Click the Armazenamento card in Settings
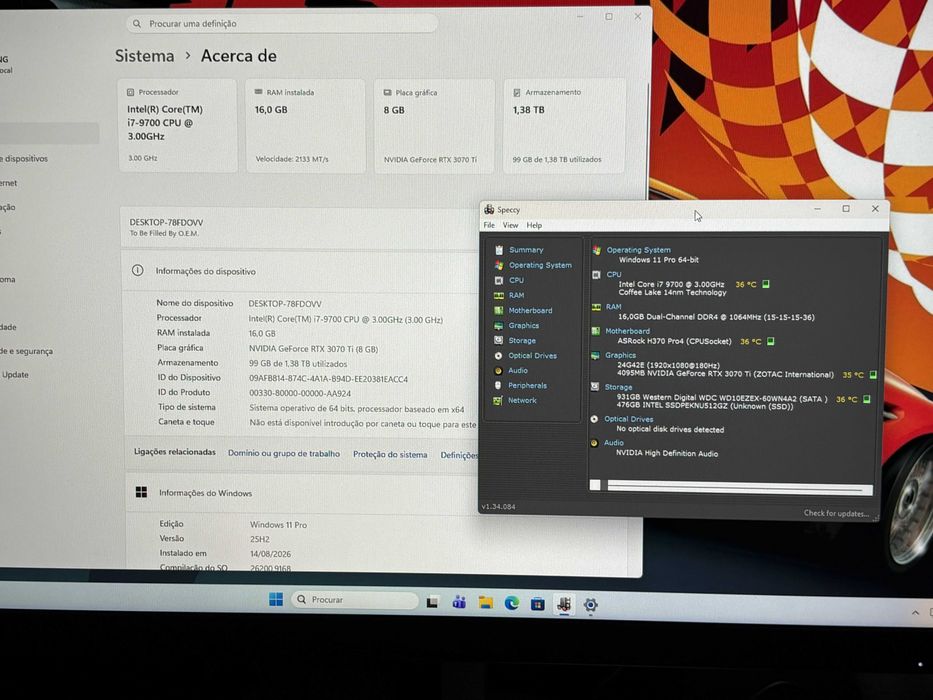 coord(564,126)
